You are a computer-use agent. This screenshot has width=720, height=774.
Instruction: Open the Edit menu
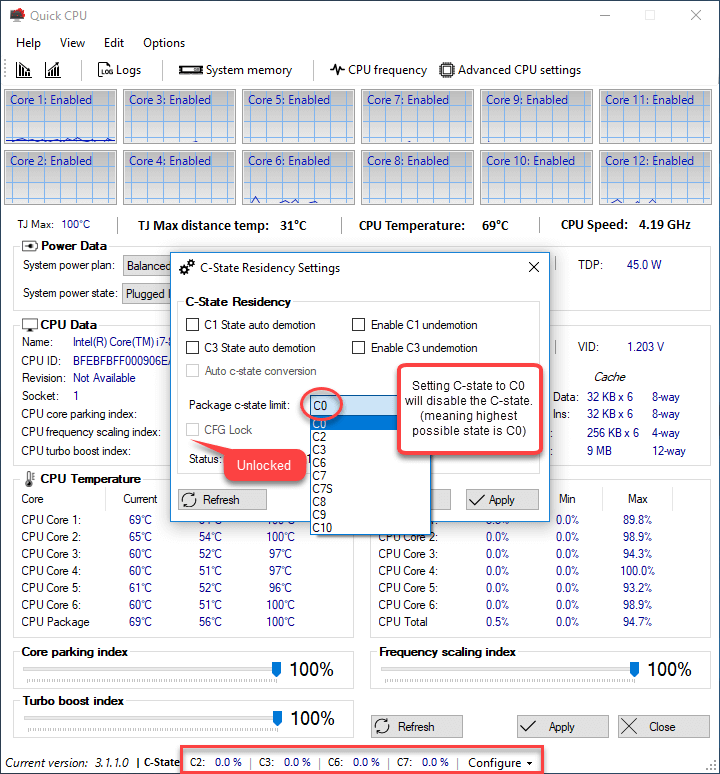click(114, 43)
